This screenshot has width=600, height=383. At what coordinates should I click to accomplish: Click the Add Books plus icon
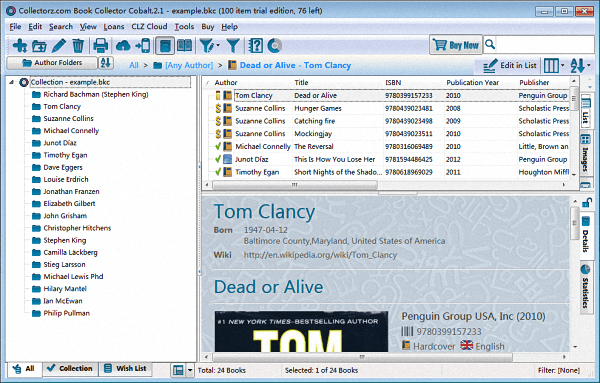20,46
